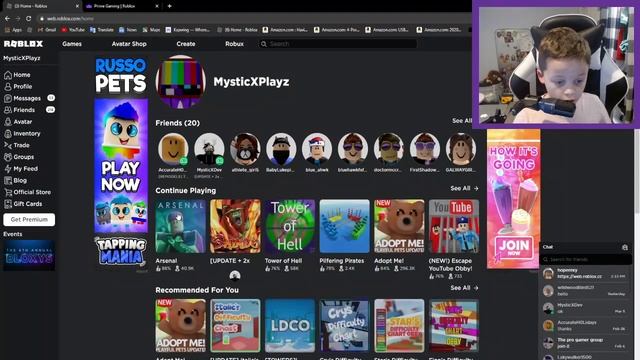The image size is (640, 360).
Task: Click the MysticXPlayz username in sidebar
Action: pos(22,58)
